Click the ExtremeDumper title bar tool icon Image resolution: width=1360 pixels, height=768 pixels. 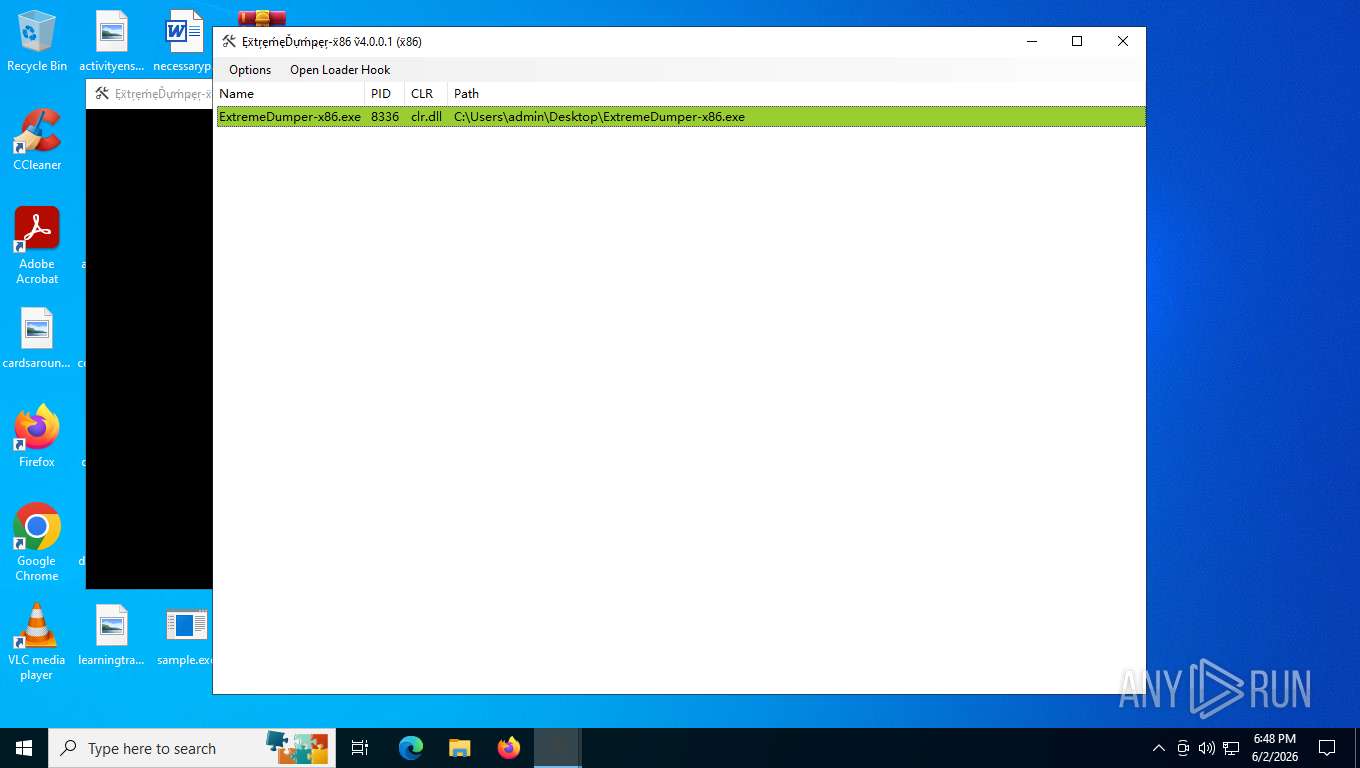pyautogui.click(x=229, y=41)
